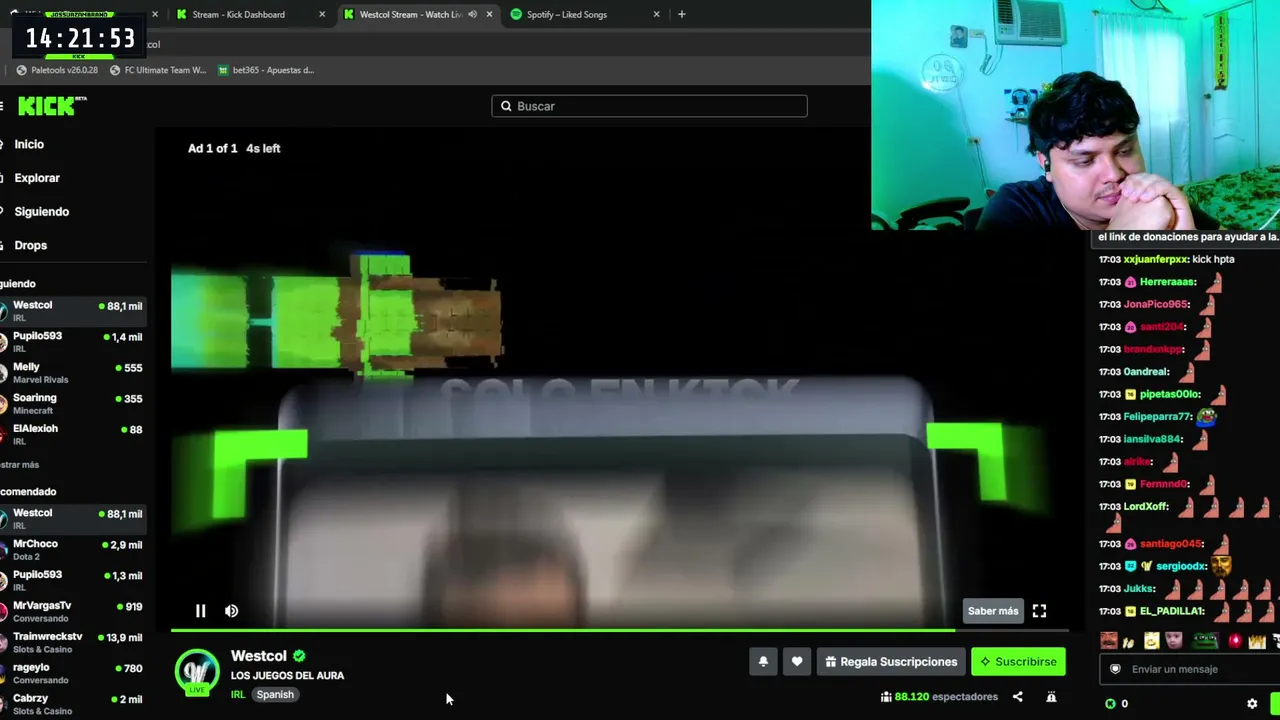
Task: Open Pupilo593 channel in followed list
Action: [73, 342]
